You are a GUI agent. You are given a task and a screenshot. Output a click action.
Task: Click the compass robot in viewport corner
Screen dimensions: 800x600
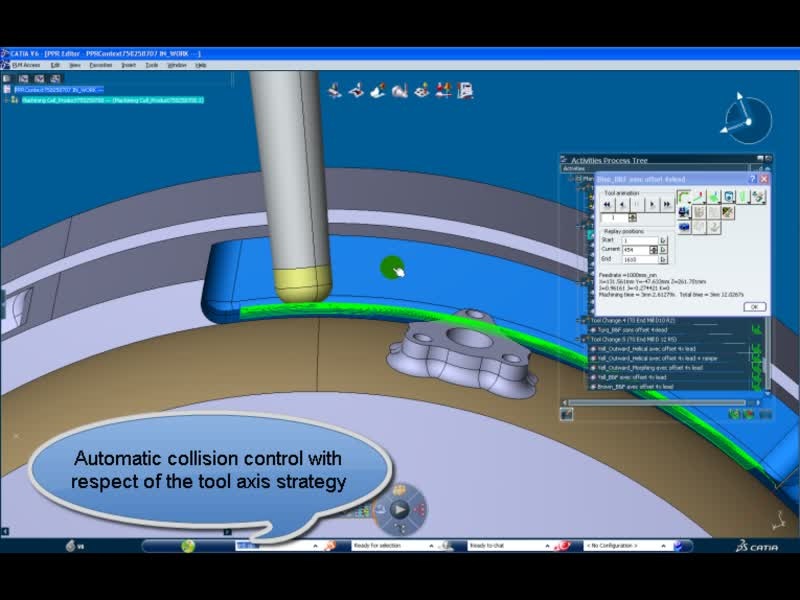(x=747, y=119)
